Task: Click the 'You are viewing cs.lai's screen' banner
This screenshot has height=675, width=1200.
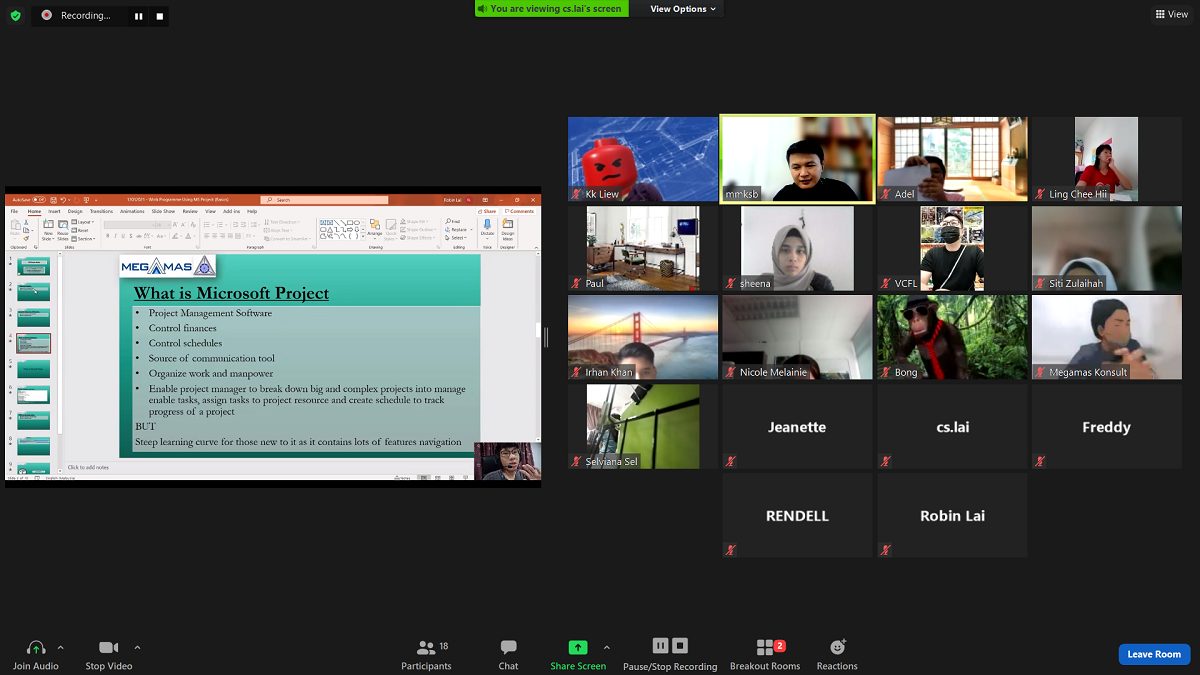Action: click(x=552, y=9)
